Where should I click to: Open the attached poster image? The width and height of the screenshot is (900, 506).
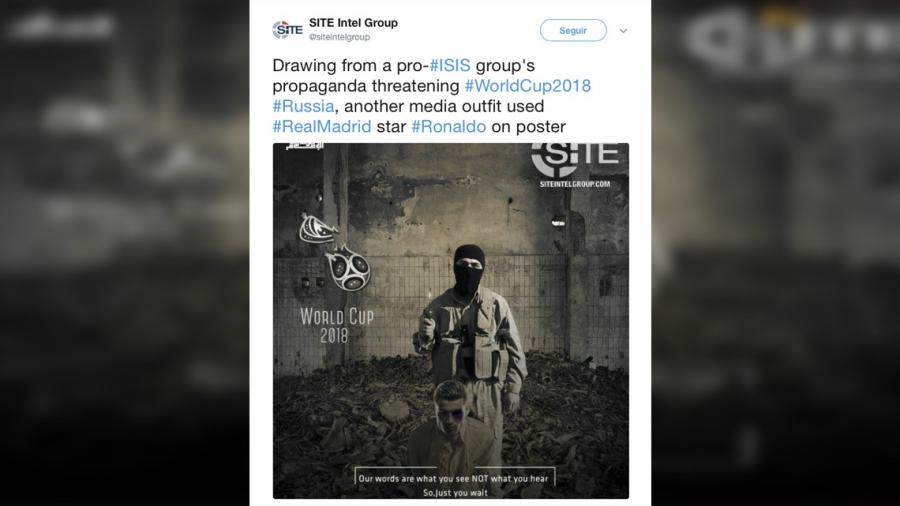click(451, 321)
